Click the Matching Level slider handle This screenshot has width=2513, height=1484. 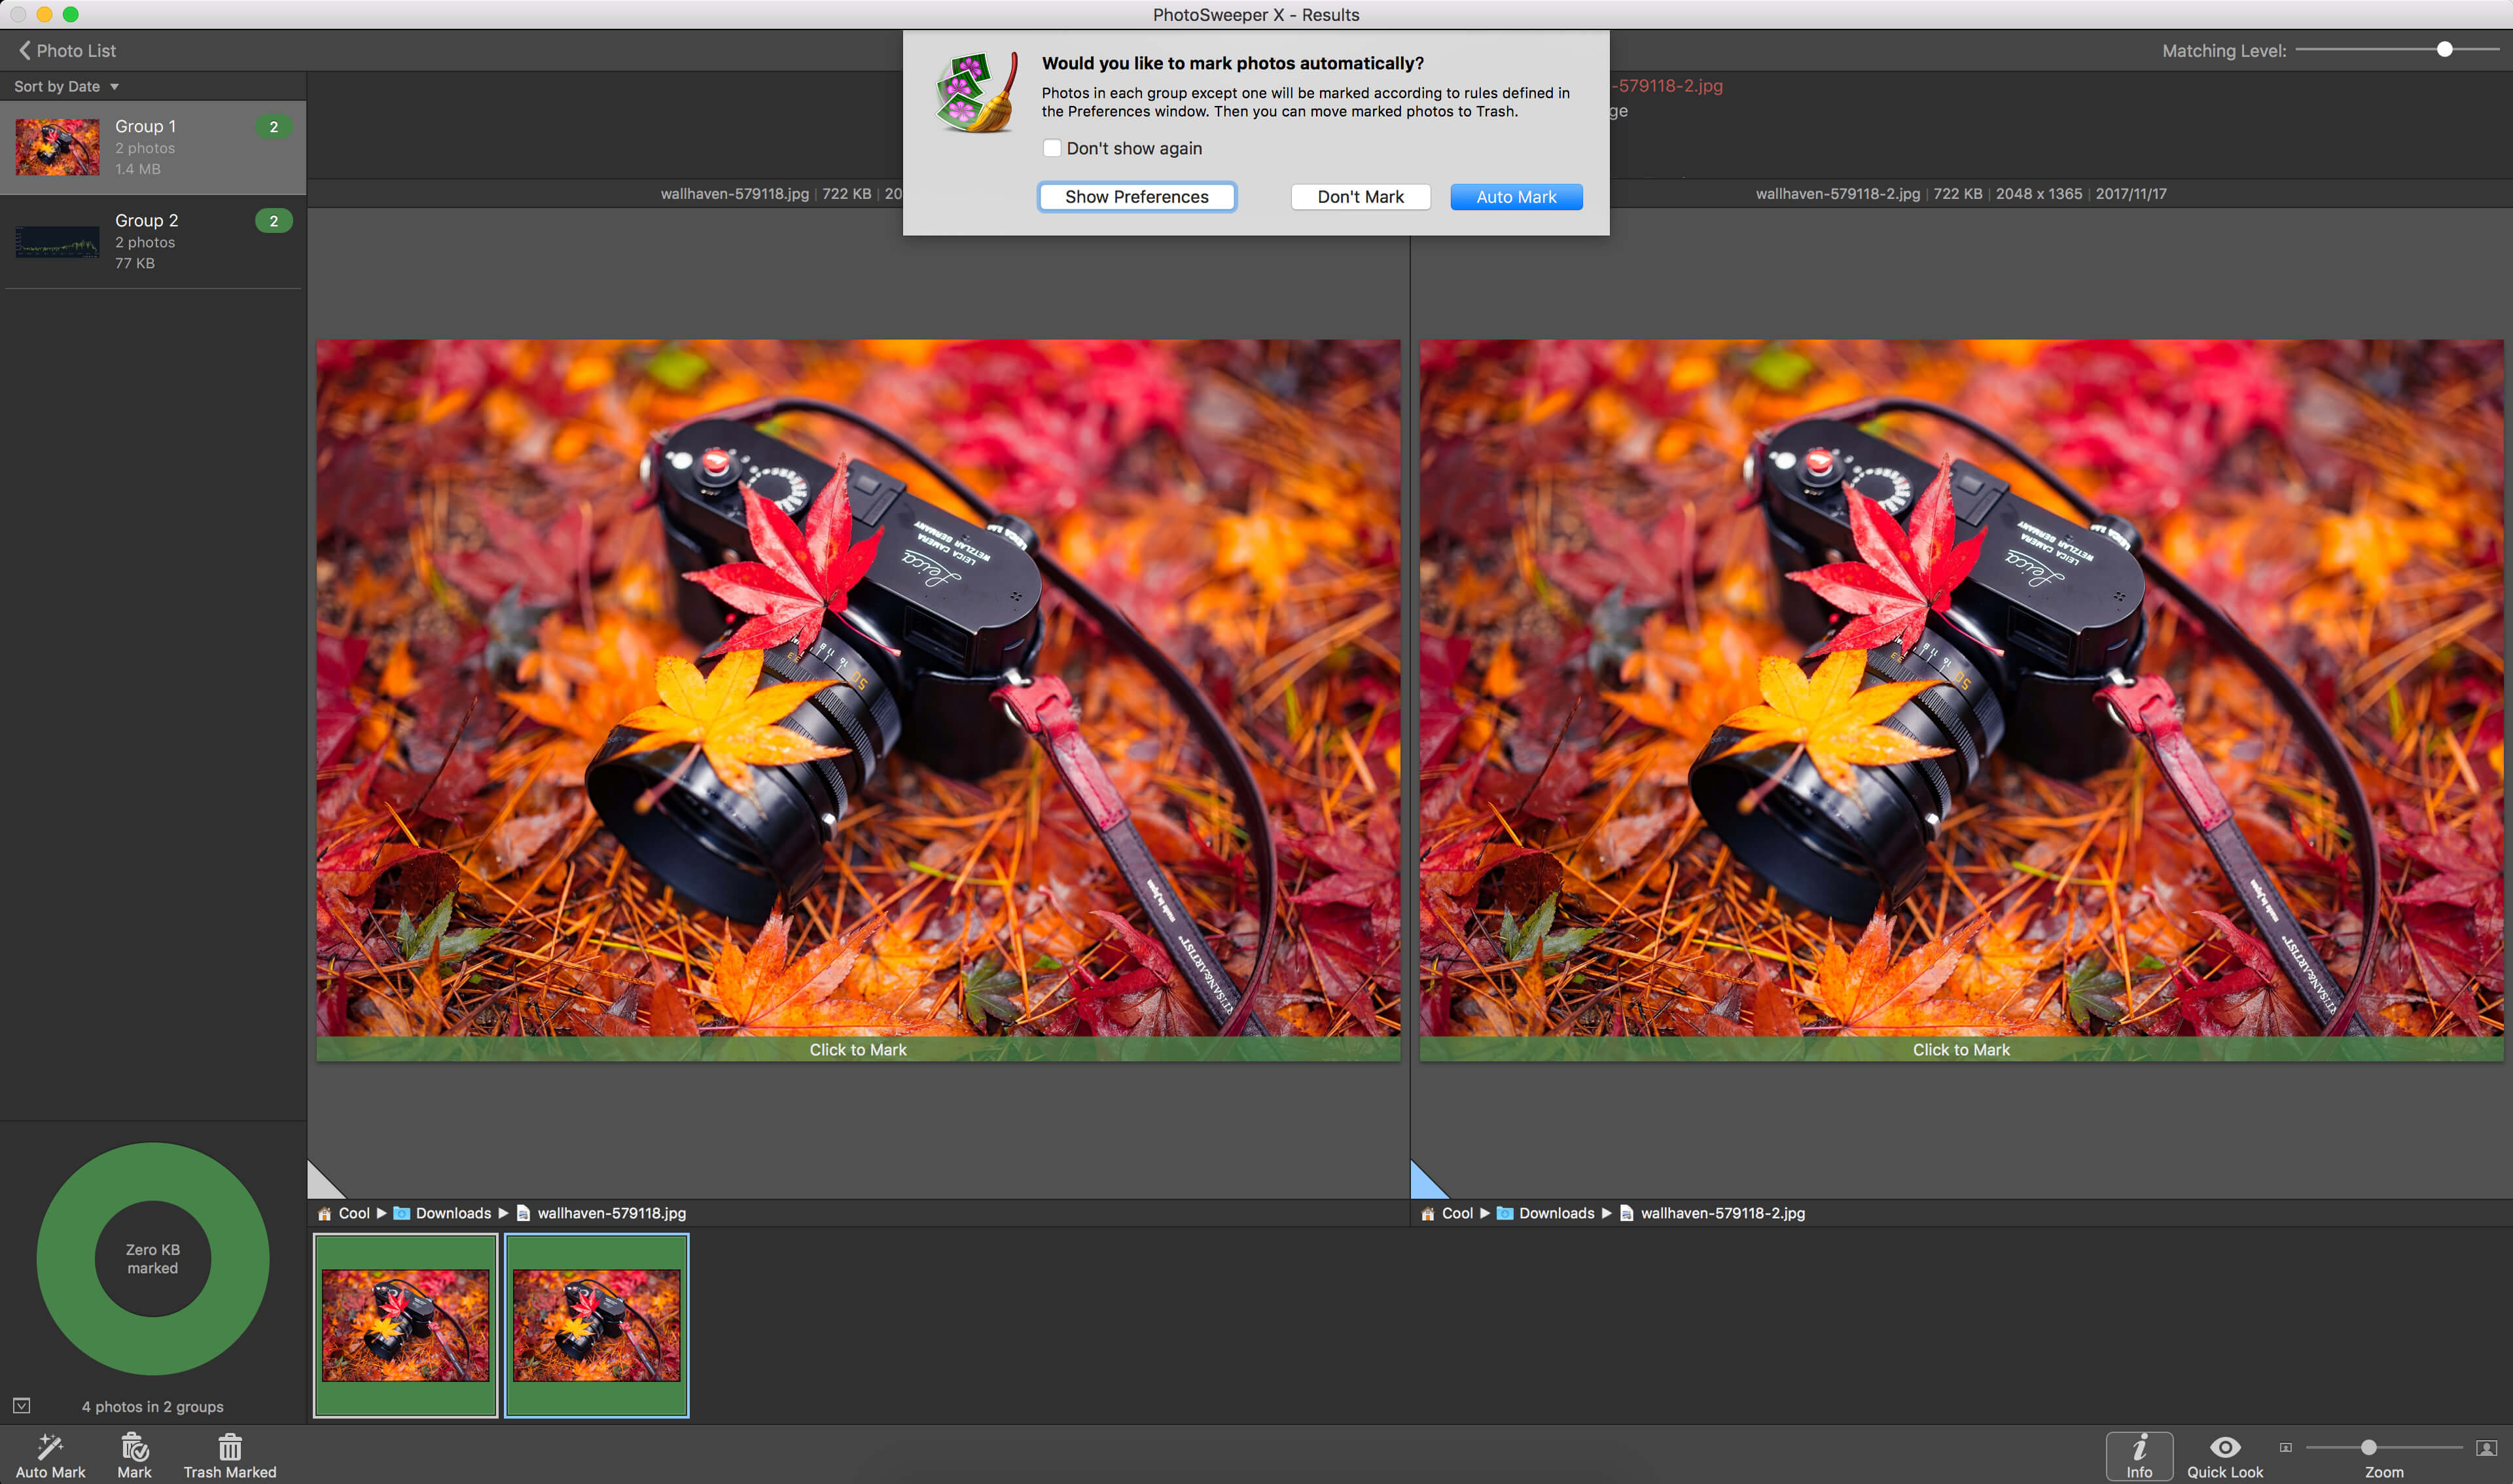(2444, 49)
